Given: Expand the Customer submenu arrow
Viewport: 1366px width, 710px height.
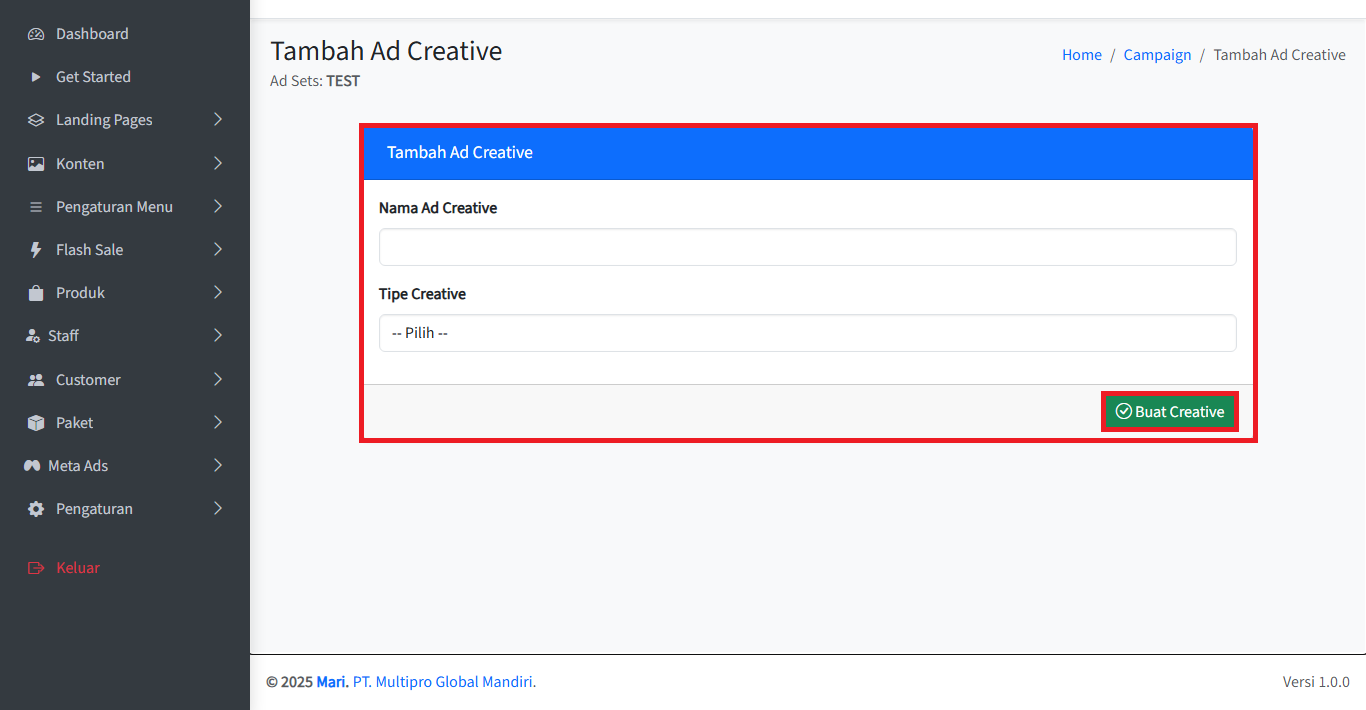Looking at the screenshot, I should click(218, 380).
